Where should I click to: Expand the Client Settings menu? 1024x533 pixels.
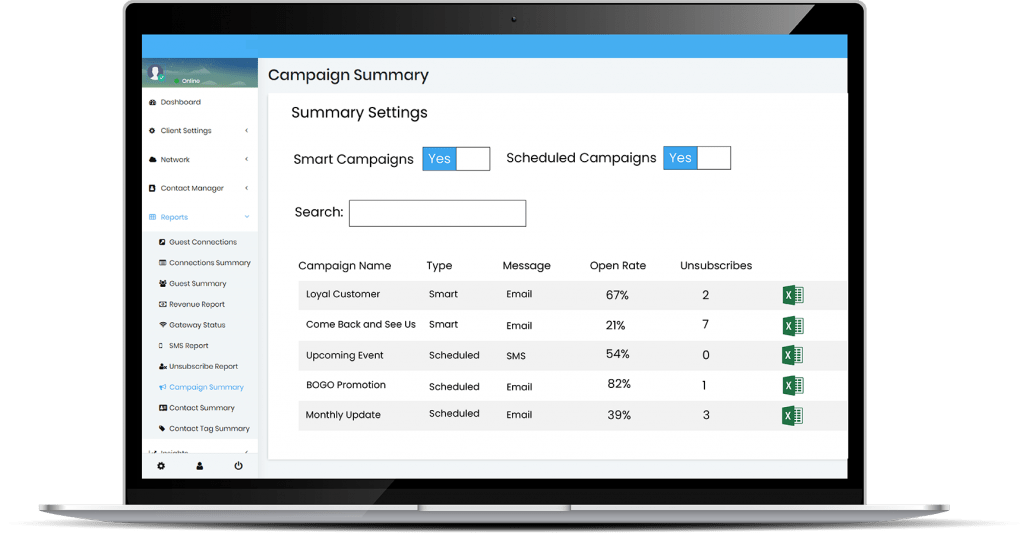186,131
